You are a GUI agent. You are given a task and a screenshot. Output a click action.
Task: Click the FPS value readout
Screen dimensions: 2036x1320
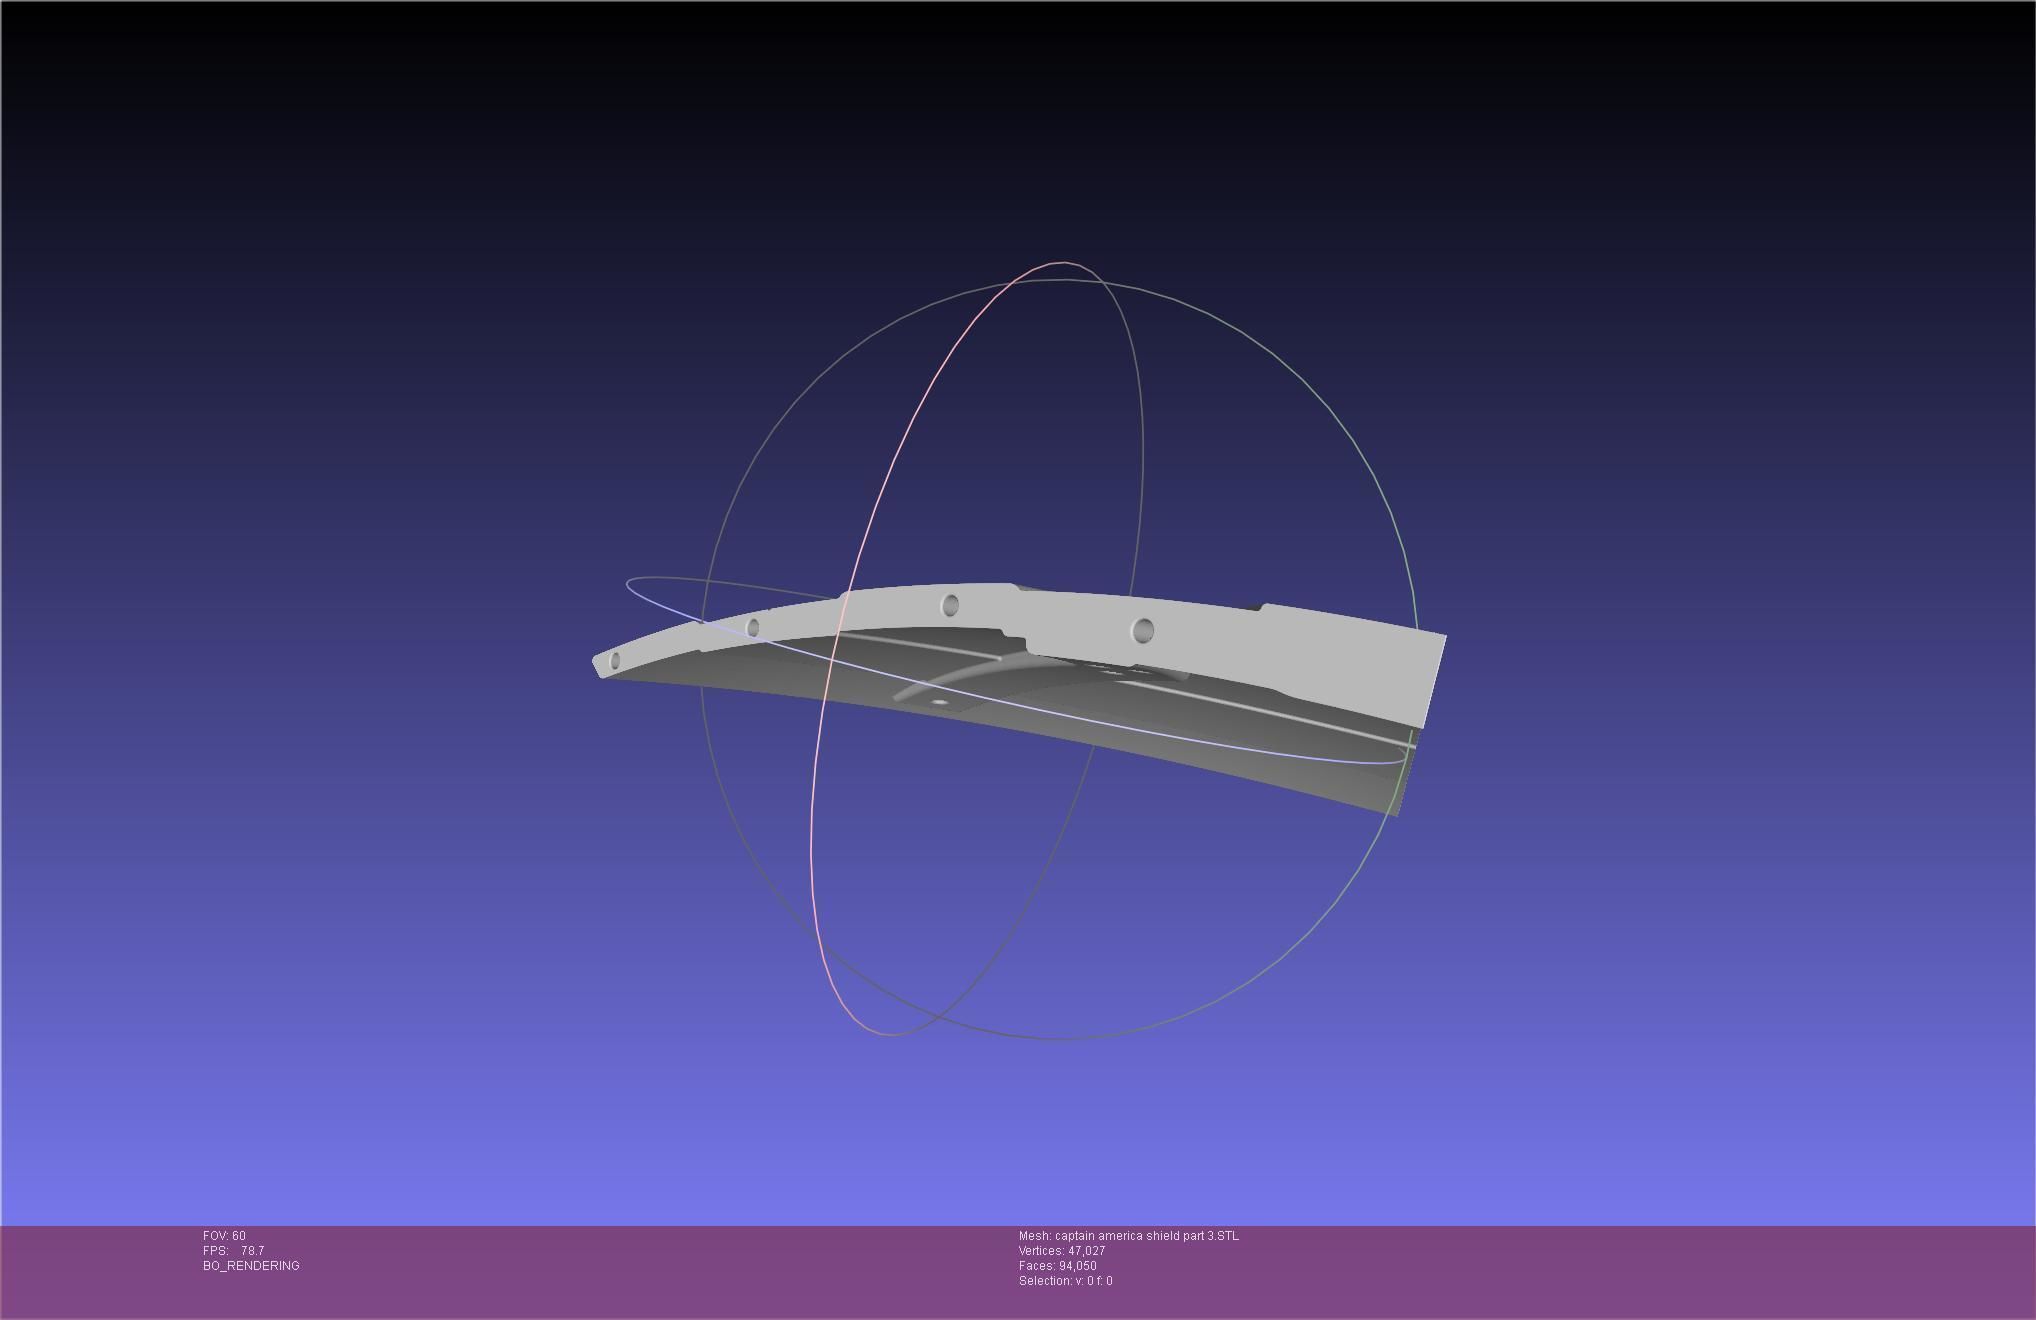252,1251
